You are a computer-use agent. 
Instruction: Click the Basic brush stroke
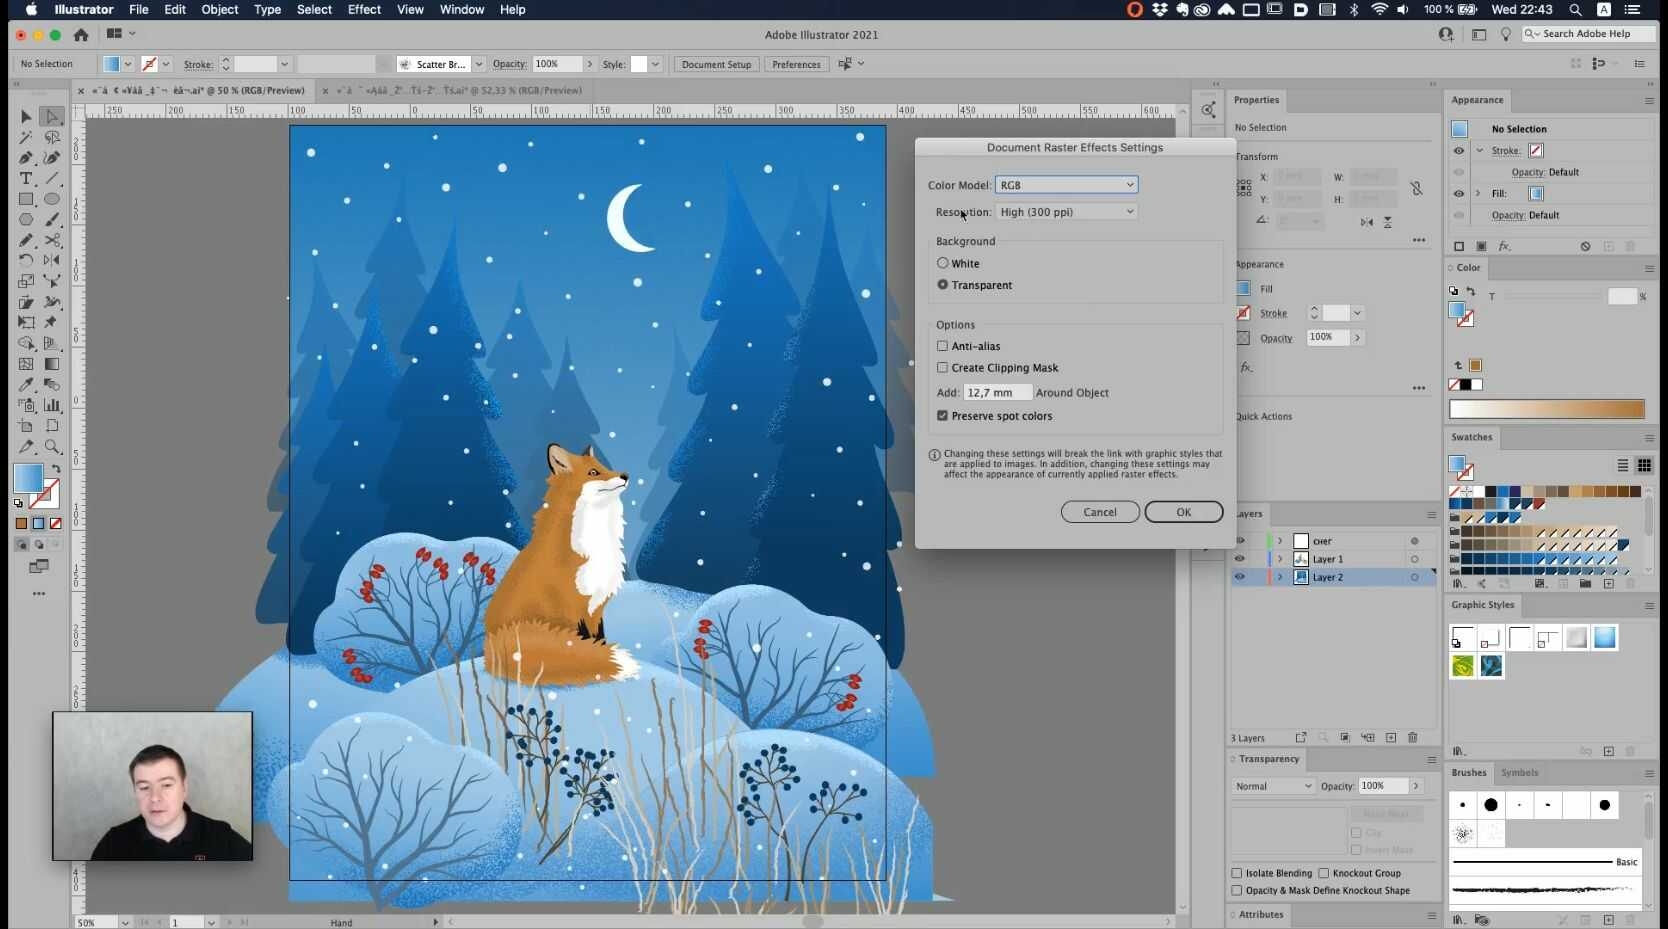click(x=1544, y=862)
